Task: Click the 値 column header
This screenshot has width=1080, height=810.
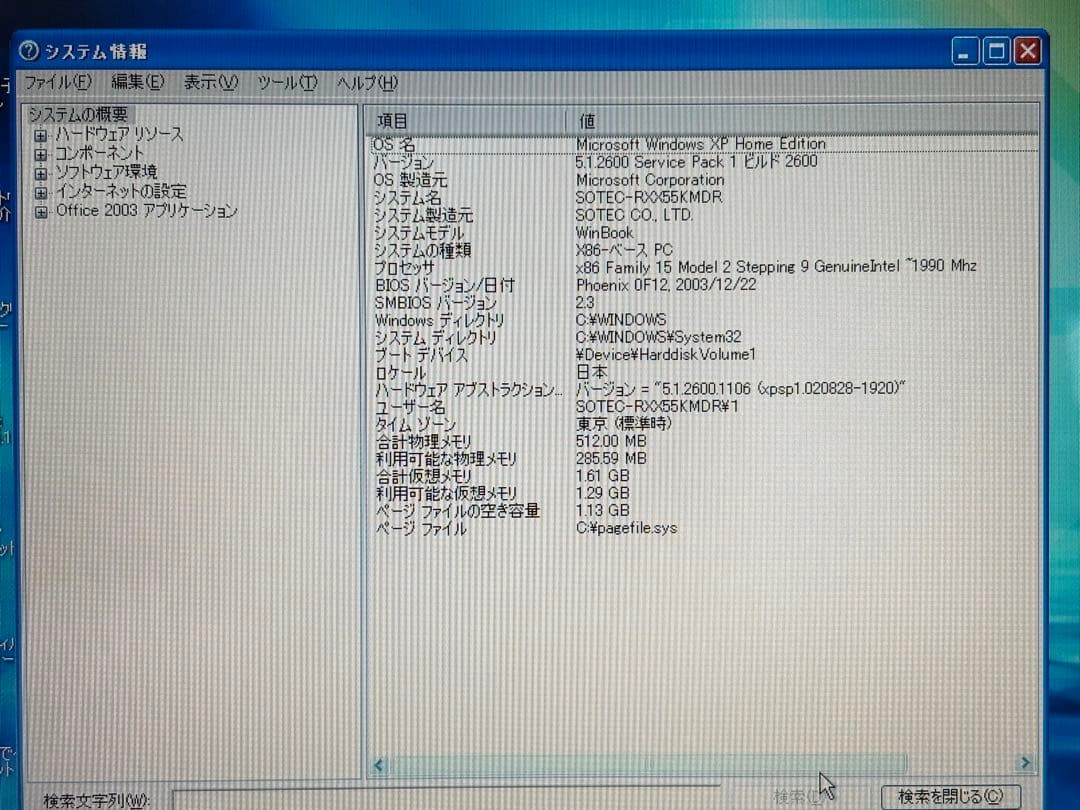Action: point(802,121)
